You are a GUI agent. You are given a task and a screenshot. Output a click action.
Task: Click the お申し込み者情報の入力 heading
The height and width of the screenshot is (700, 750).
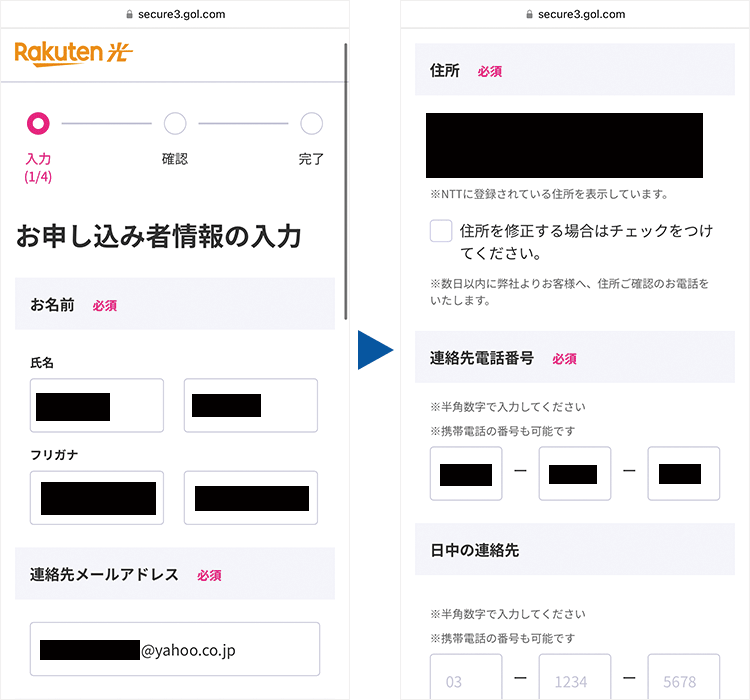click(x=159, y=236)
